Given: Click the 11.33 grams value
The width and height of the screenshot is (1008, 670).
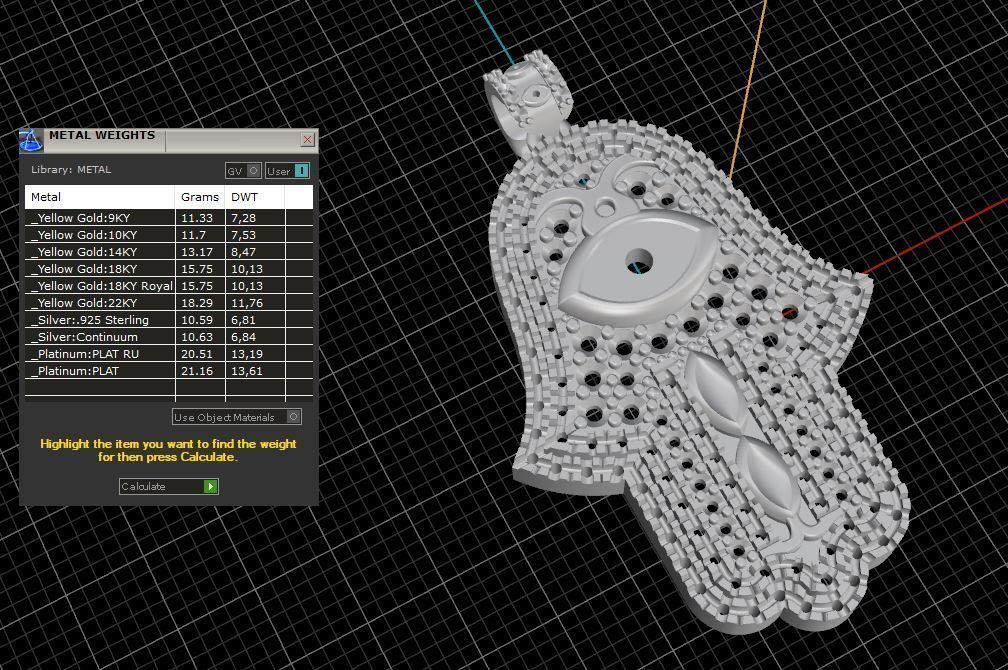Looking at the screenshot, I should (x=197, y=218).
